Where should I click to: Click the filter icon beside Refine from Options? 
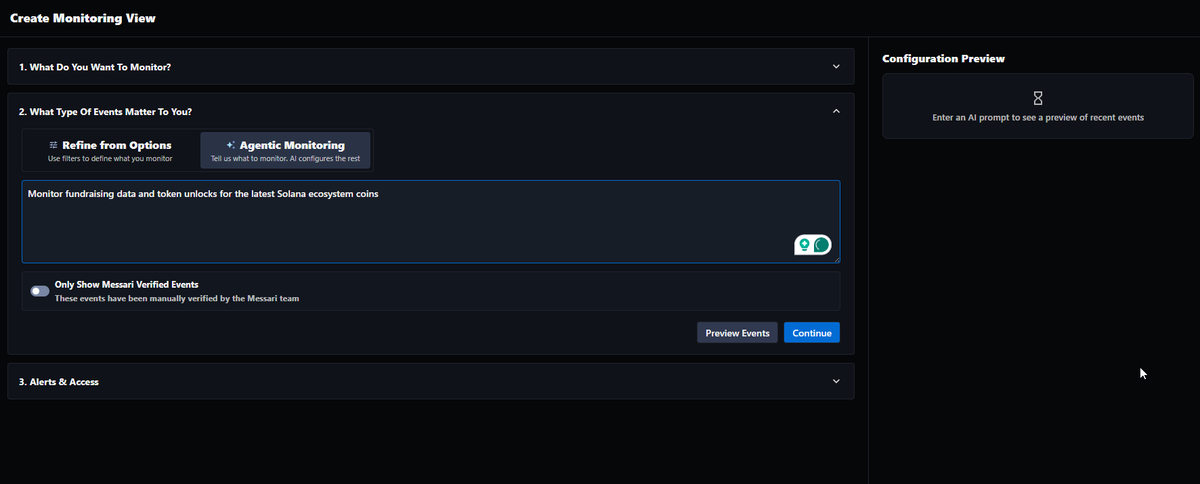[53, 145]
